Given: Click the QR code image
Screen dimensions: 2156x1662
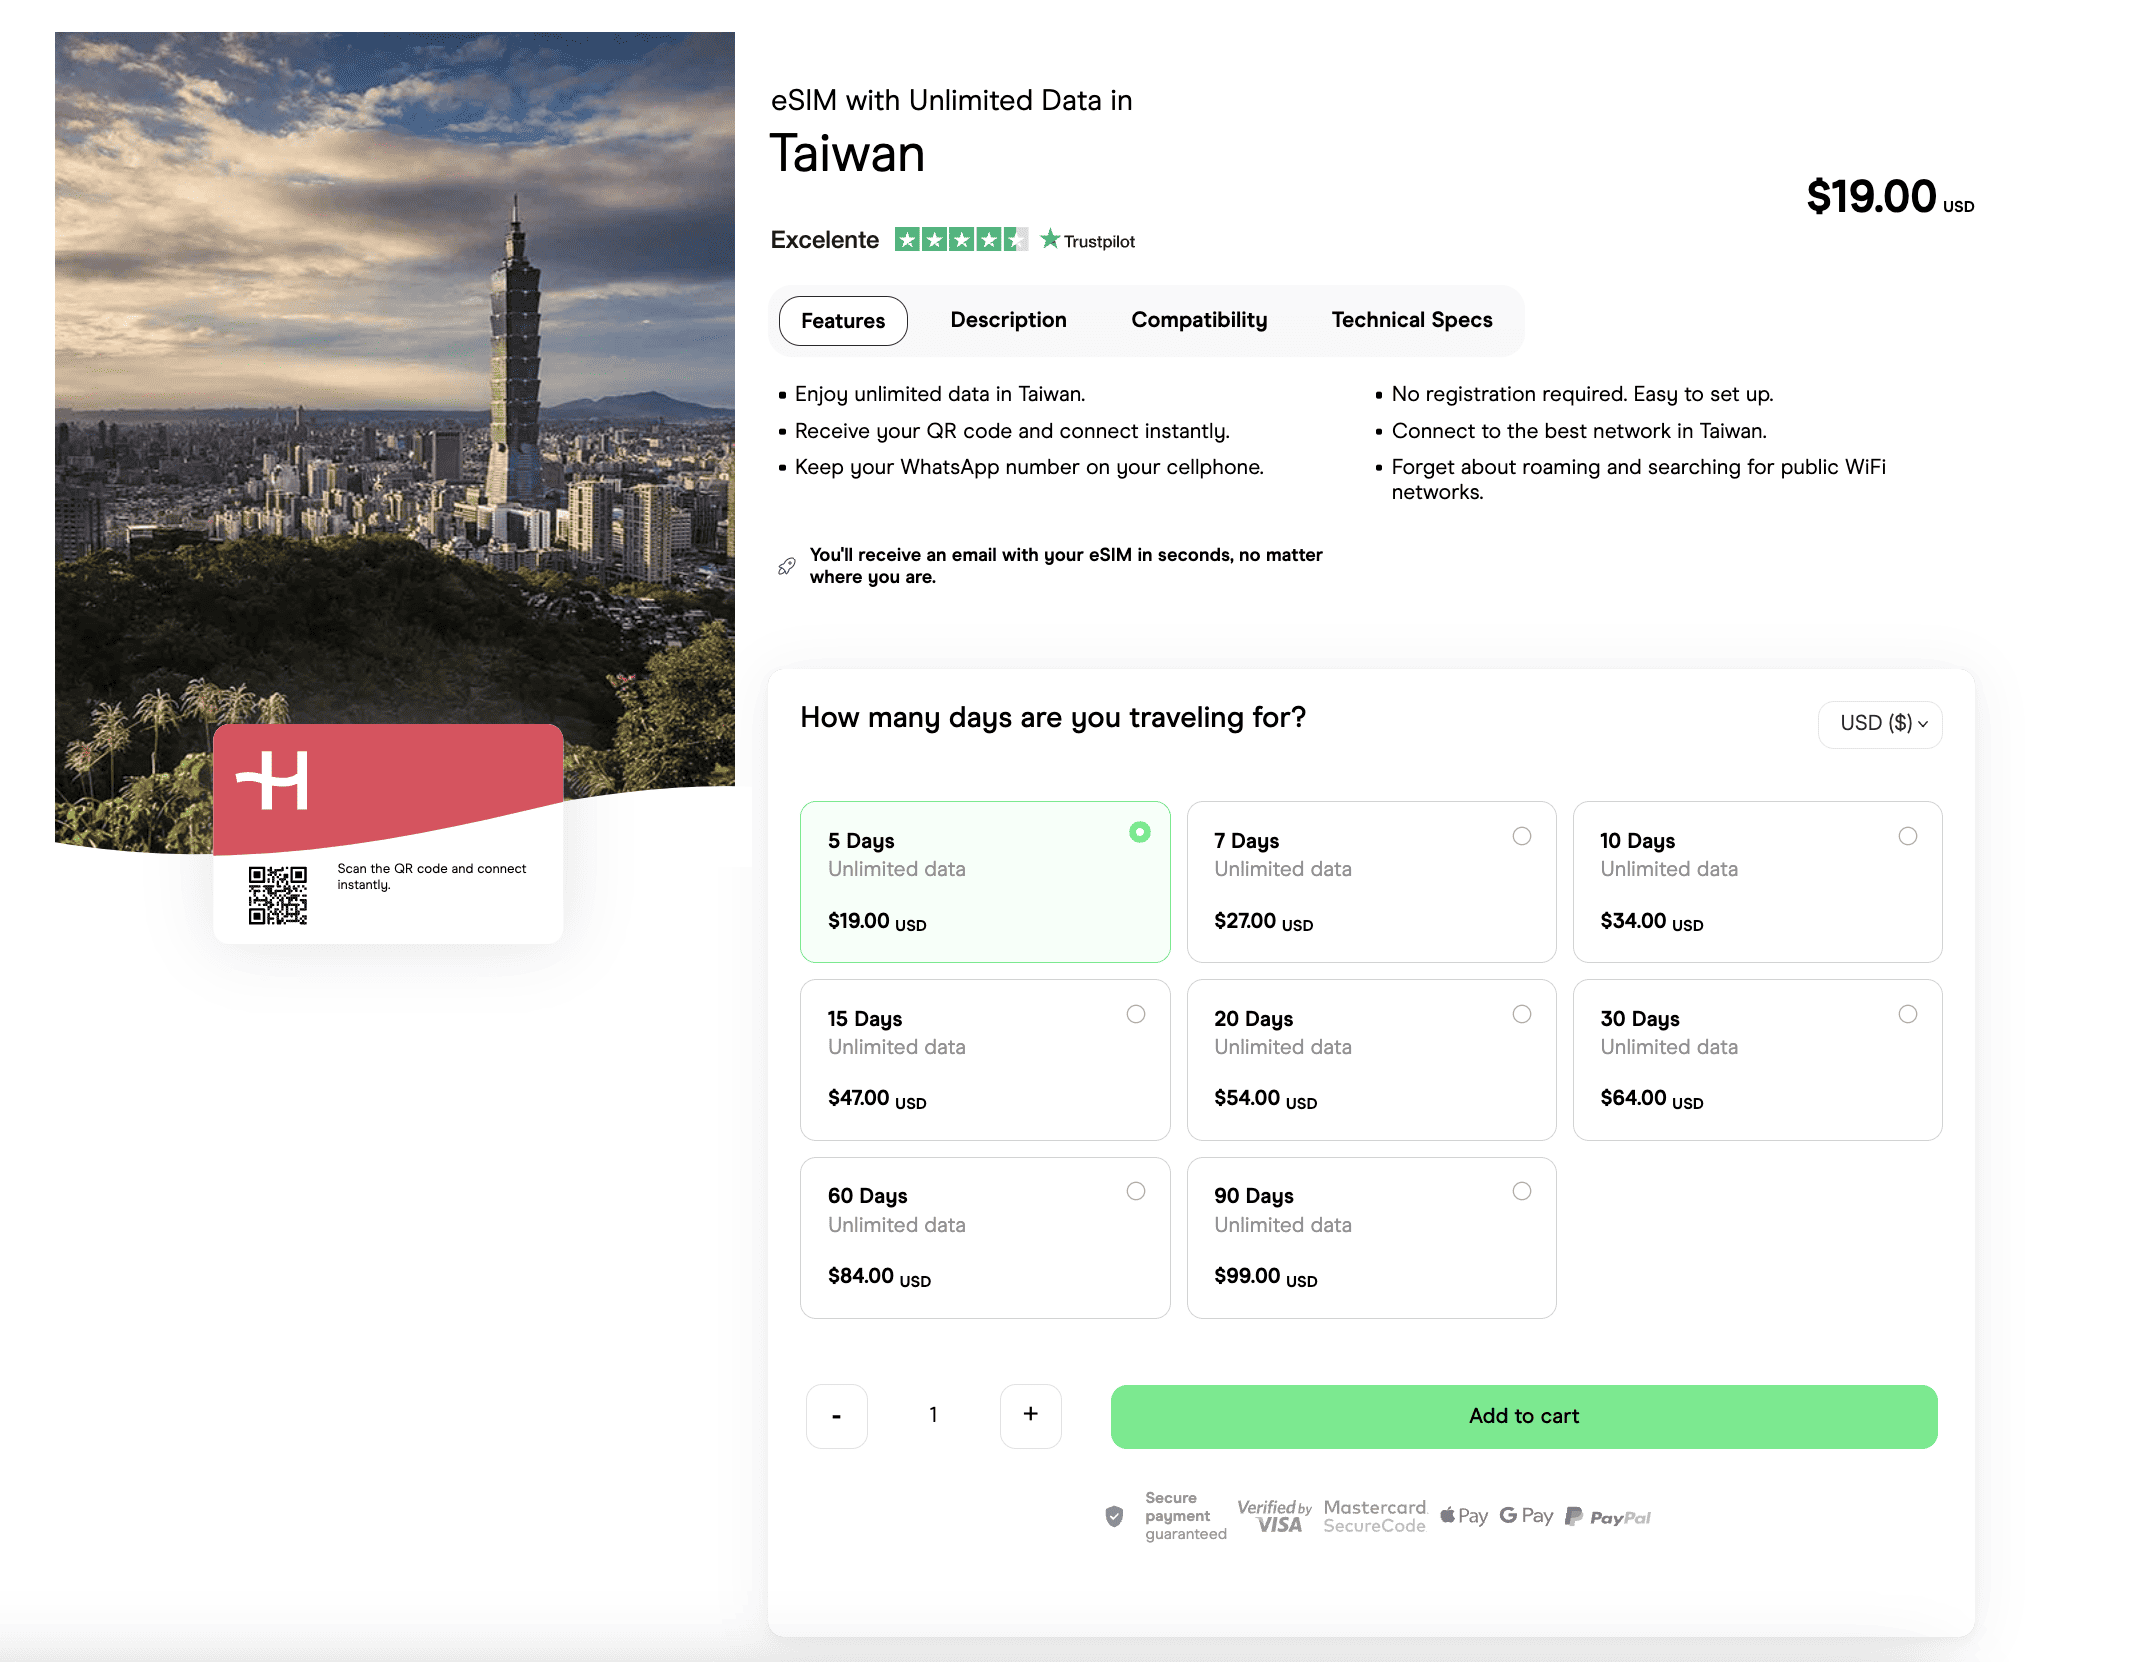Looking at the screenshot, I should click(278, 895).
